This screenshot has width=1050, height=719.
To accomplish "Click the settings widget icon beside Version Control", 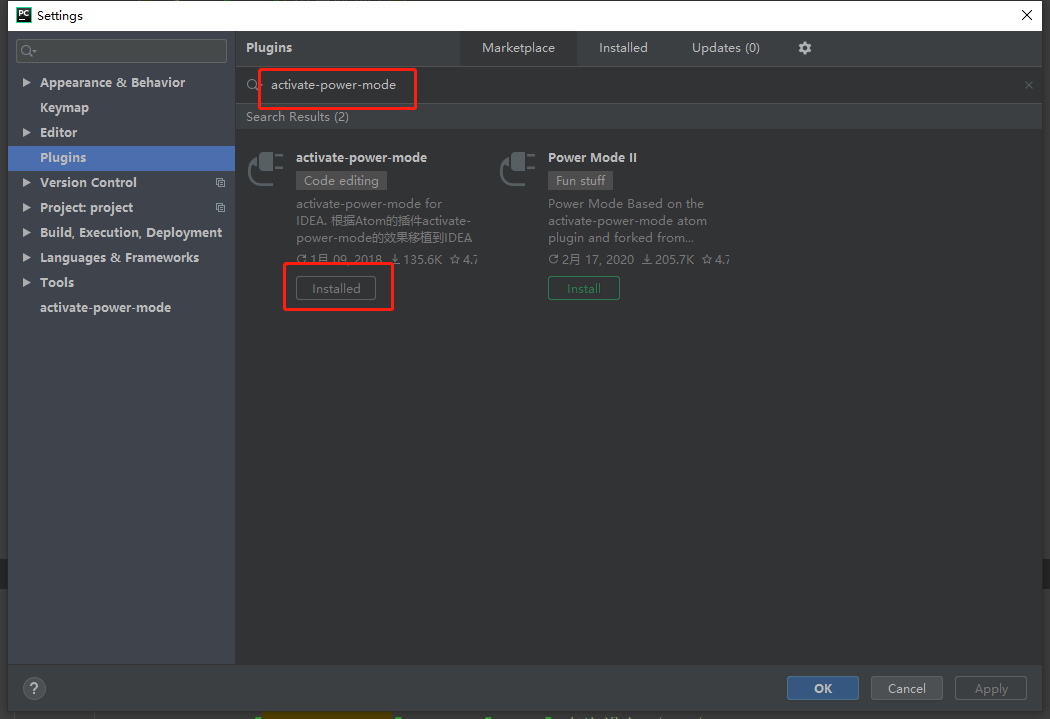I will pos(220,182).
